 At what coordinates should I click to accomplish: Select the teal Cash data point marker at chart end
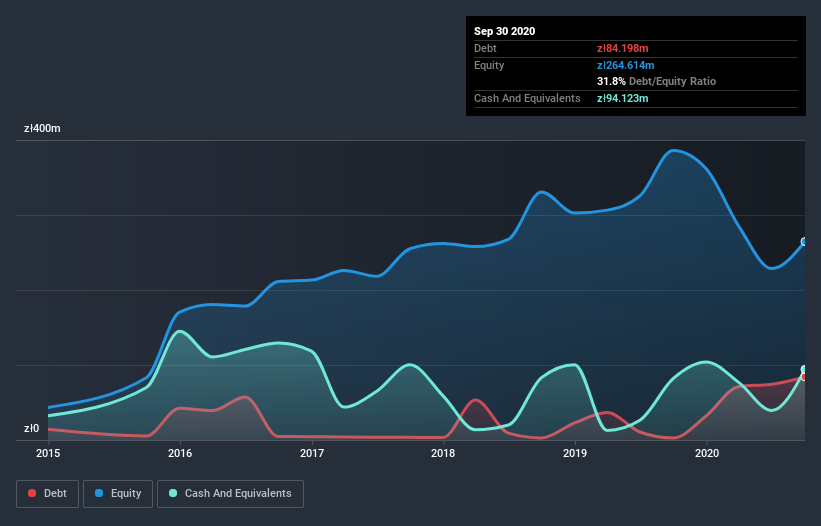[x=804, y=370]
